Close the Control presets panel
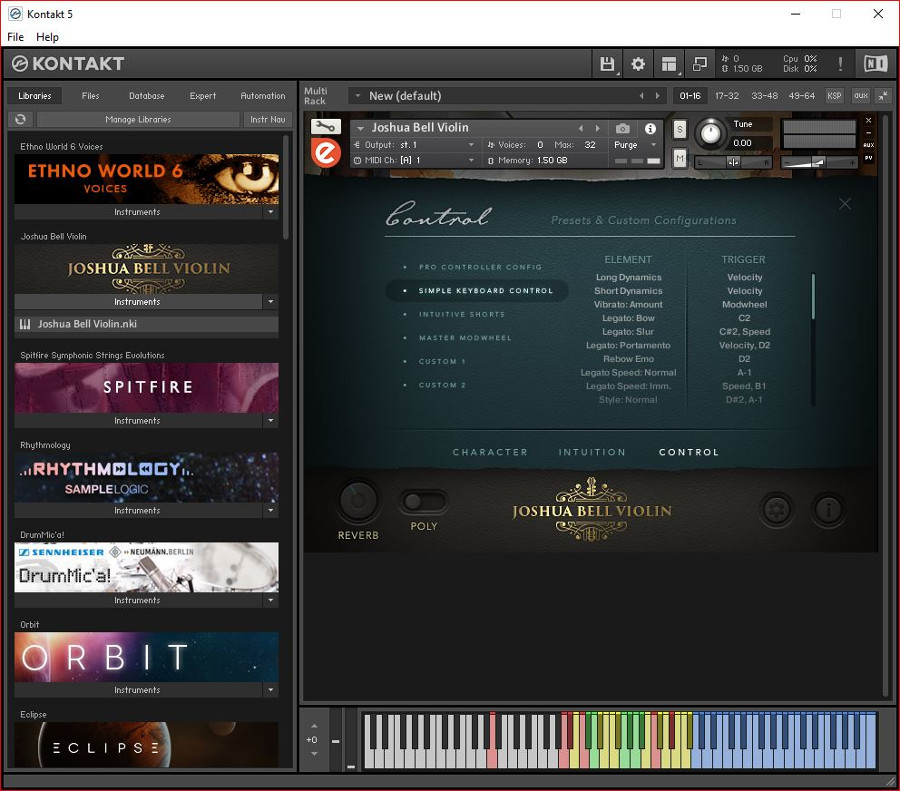 pyautogui.click(x=845, y=204)
